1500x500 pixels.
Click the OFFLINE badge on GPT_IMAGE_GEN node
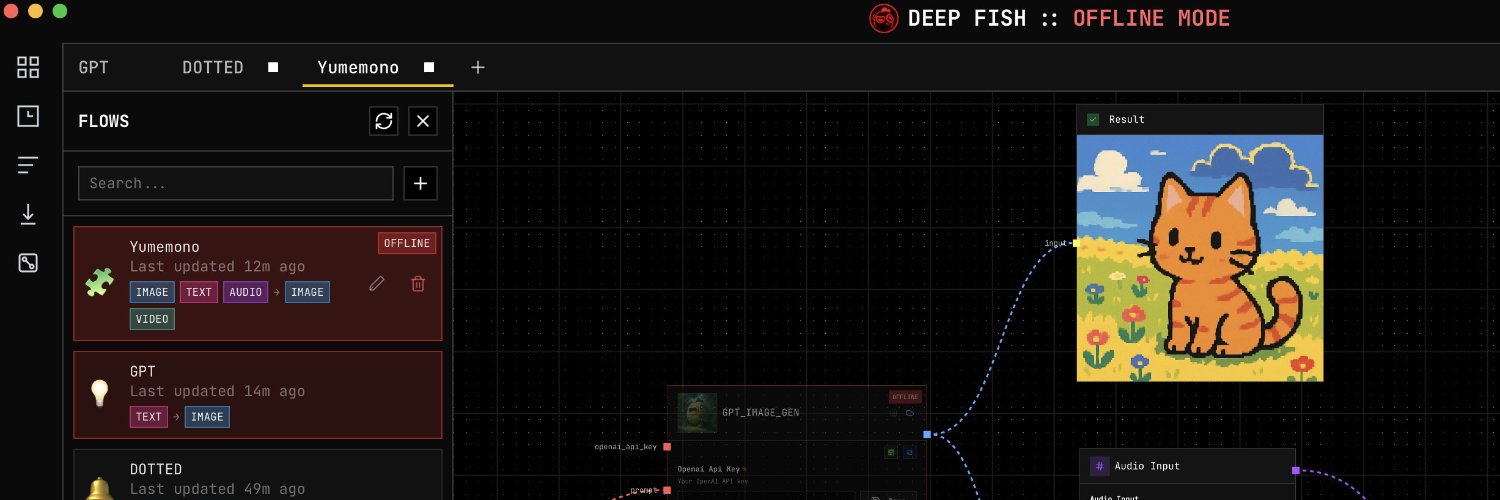click(905, 397)
